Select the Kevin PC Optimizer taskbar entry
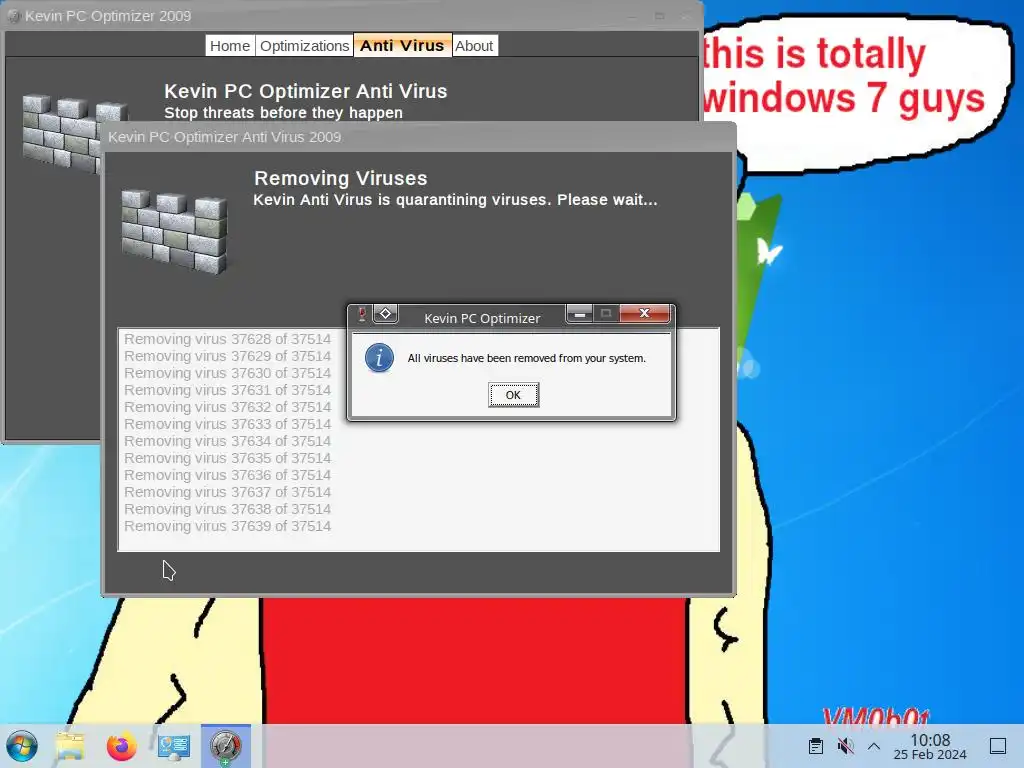Screen dimensions: 1024x768 point(226,746)
